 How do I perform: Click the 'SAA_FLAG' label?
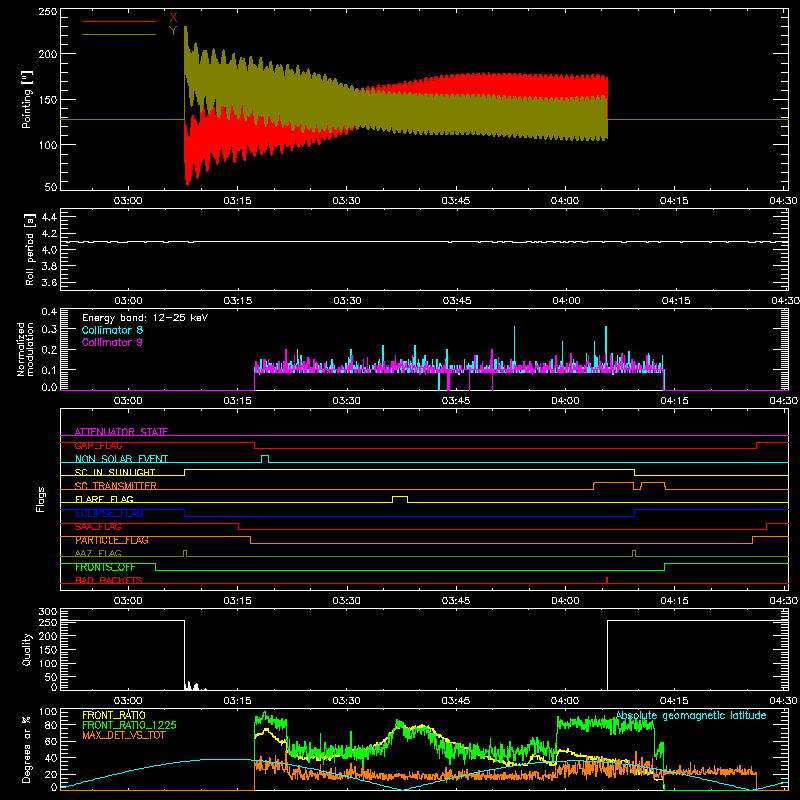(98, 527)
